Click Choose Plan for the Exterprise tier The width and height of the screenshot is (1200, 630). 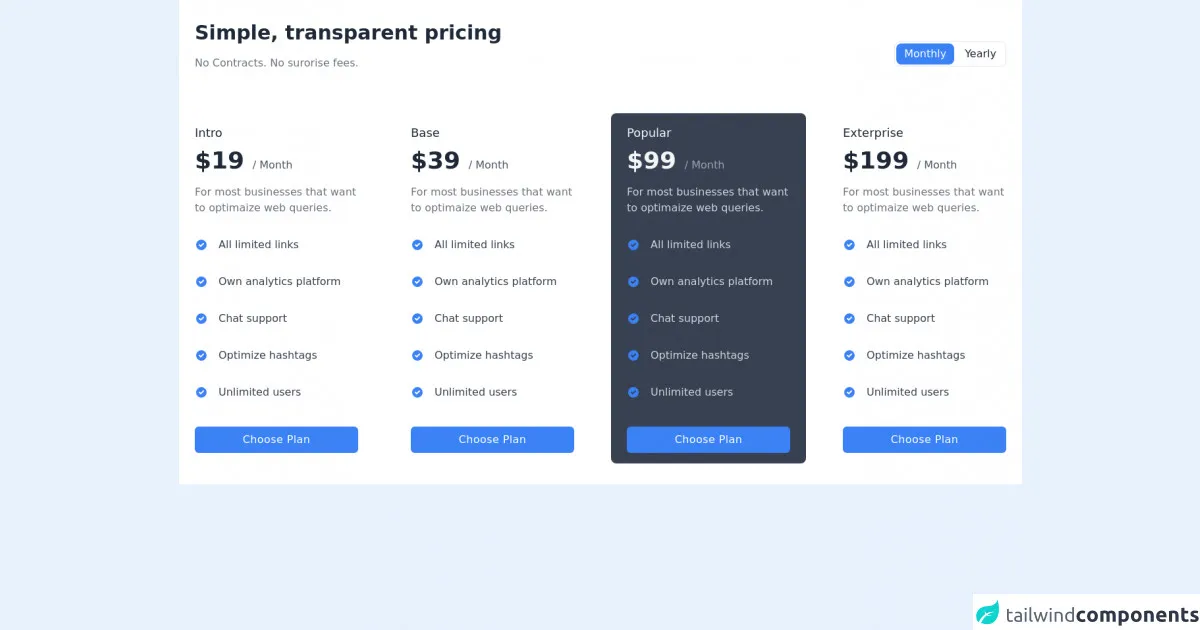point(924,440)
